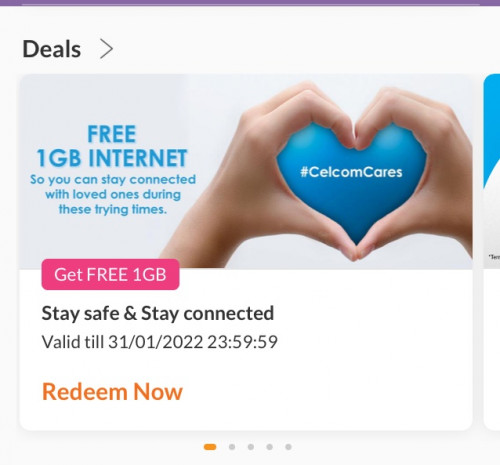Tap the 'So you can stay connected' caption
Image resolution: width=500 pixels, height=465 pixels.
113,194
